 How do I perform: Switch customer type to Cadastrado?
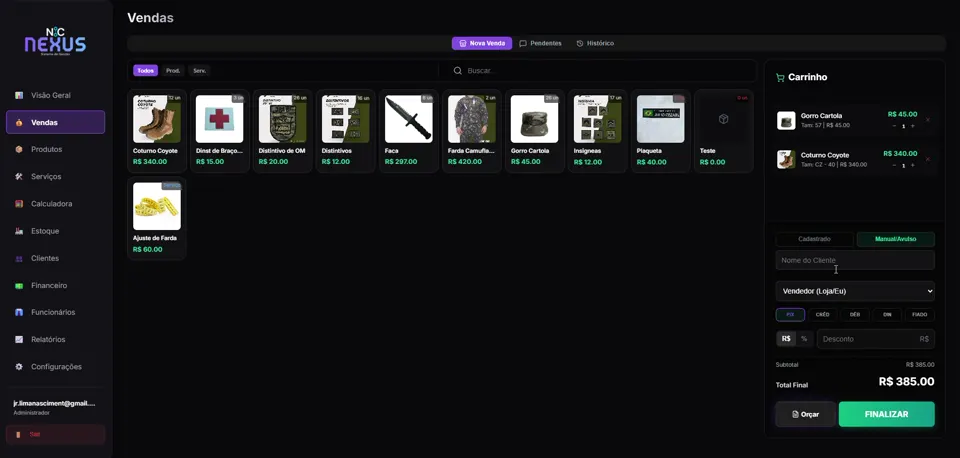coord(814,239)
